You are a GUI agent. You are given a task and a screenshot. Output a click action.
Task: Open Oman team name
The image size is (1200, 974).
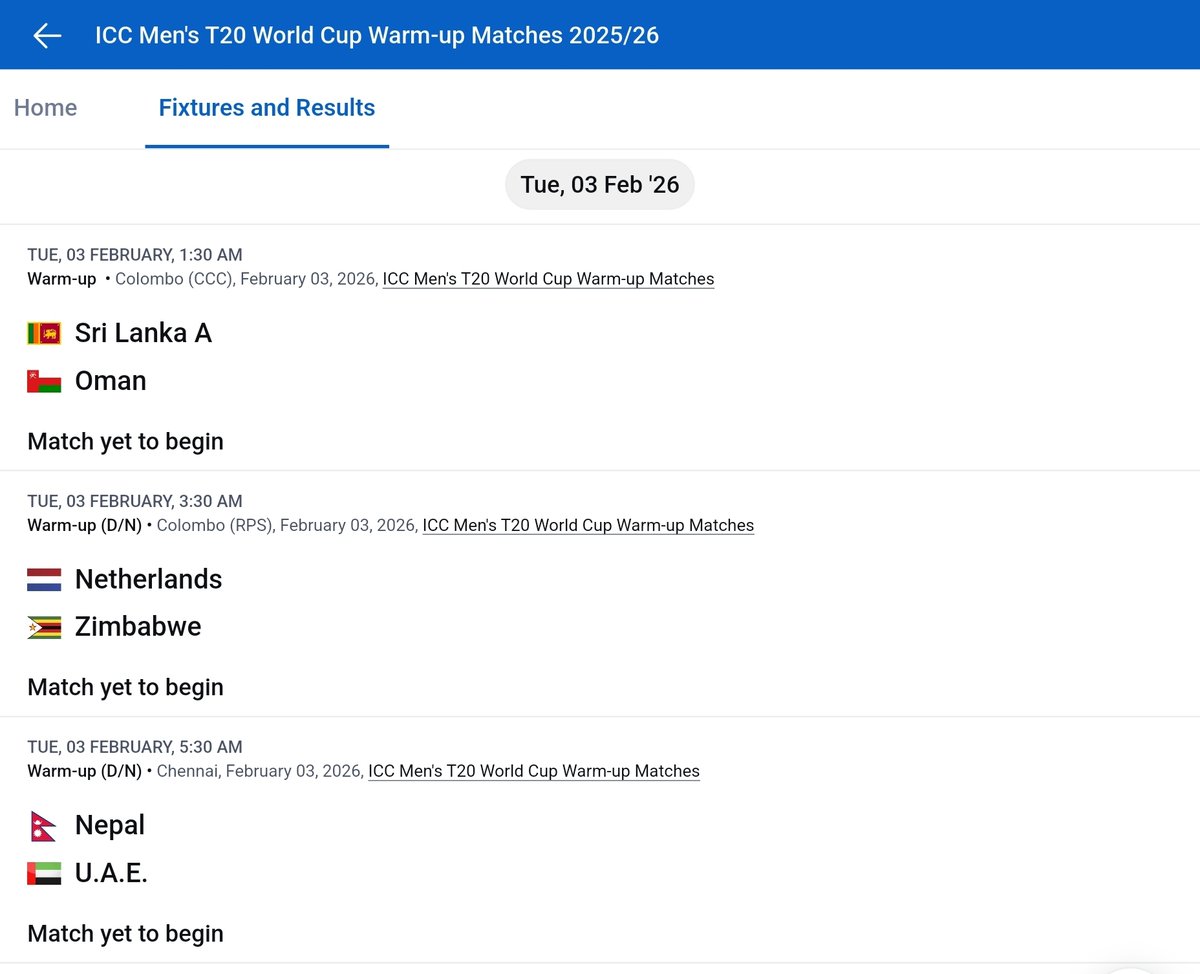click(x=111, y=381)
